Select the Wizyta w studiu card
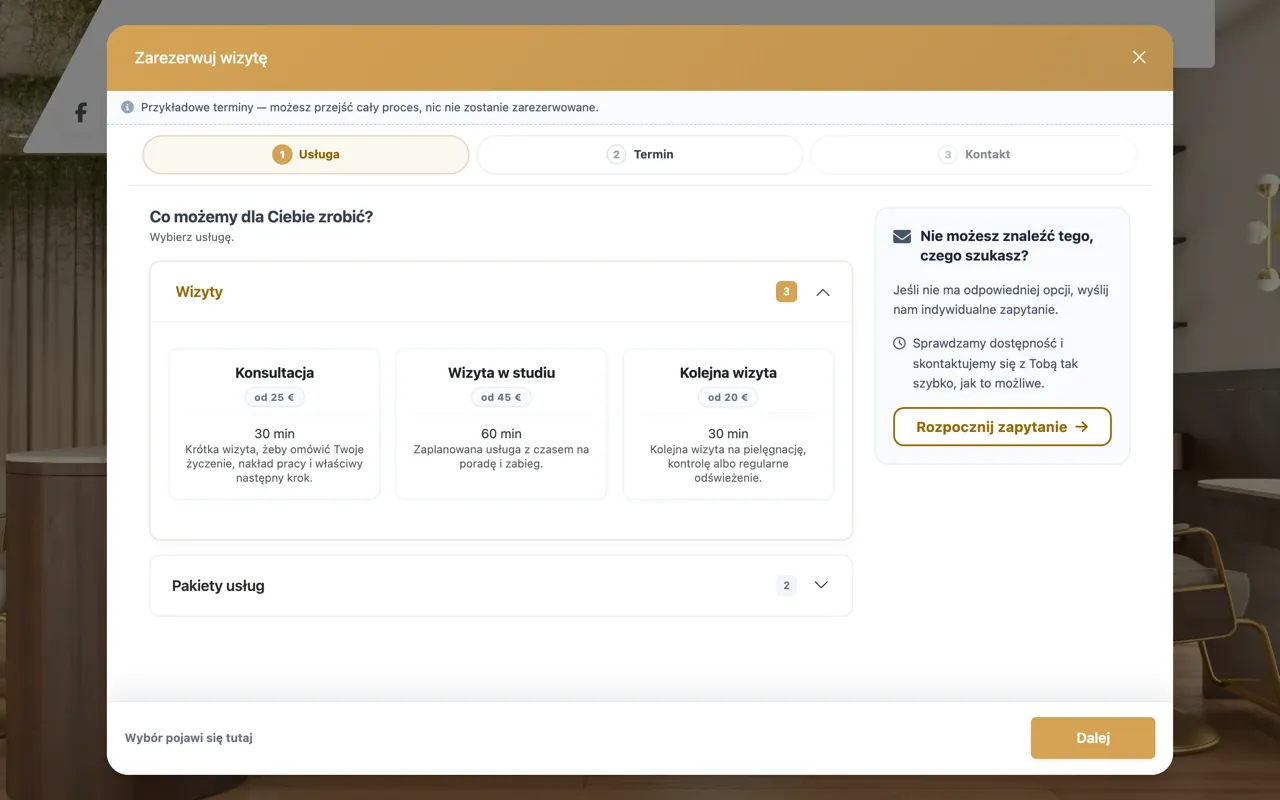 (501, 424)
